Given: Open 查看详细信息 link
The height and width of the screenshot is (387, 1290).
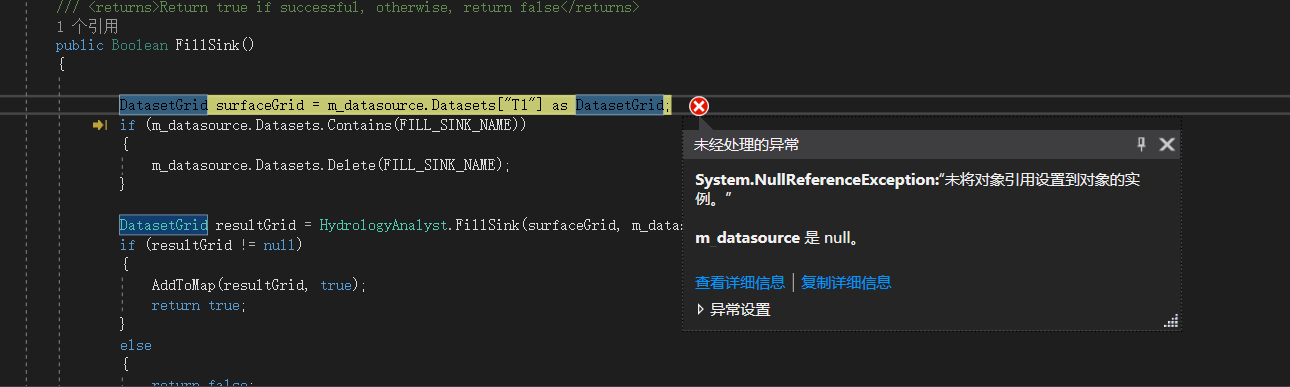Looking at the screenshot, I should [740, 283].
